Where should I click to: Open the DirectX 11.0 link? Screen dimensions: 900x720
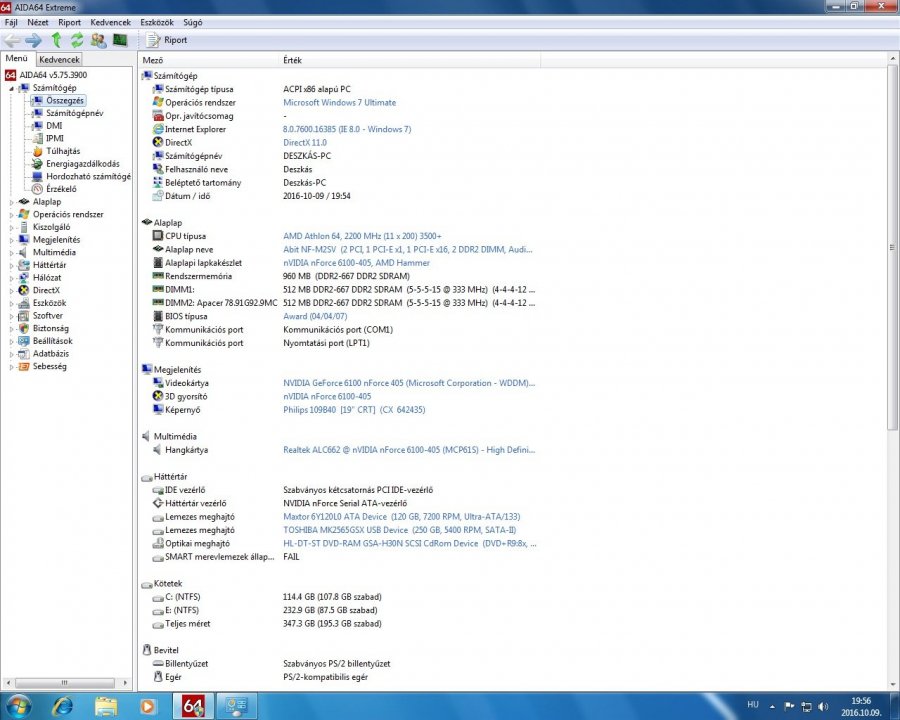pos(305,142)
